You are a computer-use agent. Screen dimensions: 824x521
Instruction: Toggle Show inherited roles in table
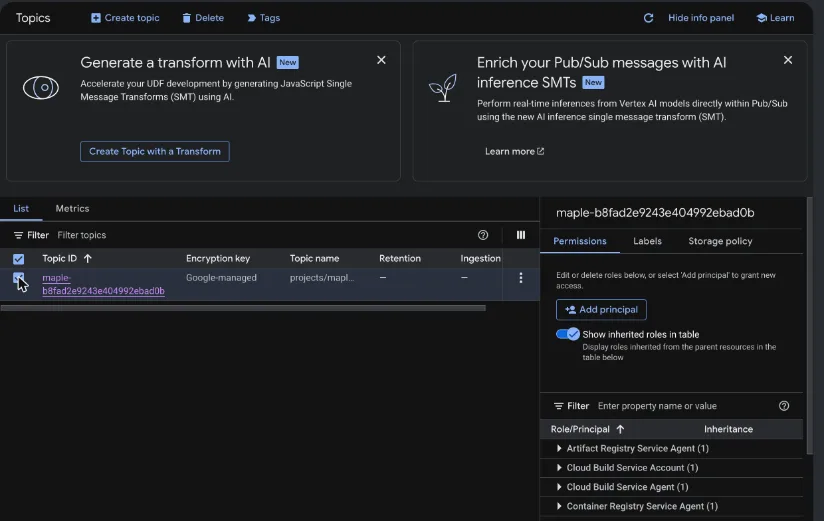pos(568,334)
